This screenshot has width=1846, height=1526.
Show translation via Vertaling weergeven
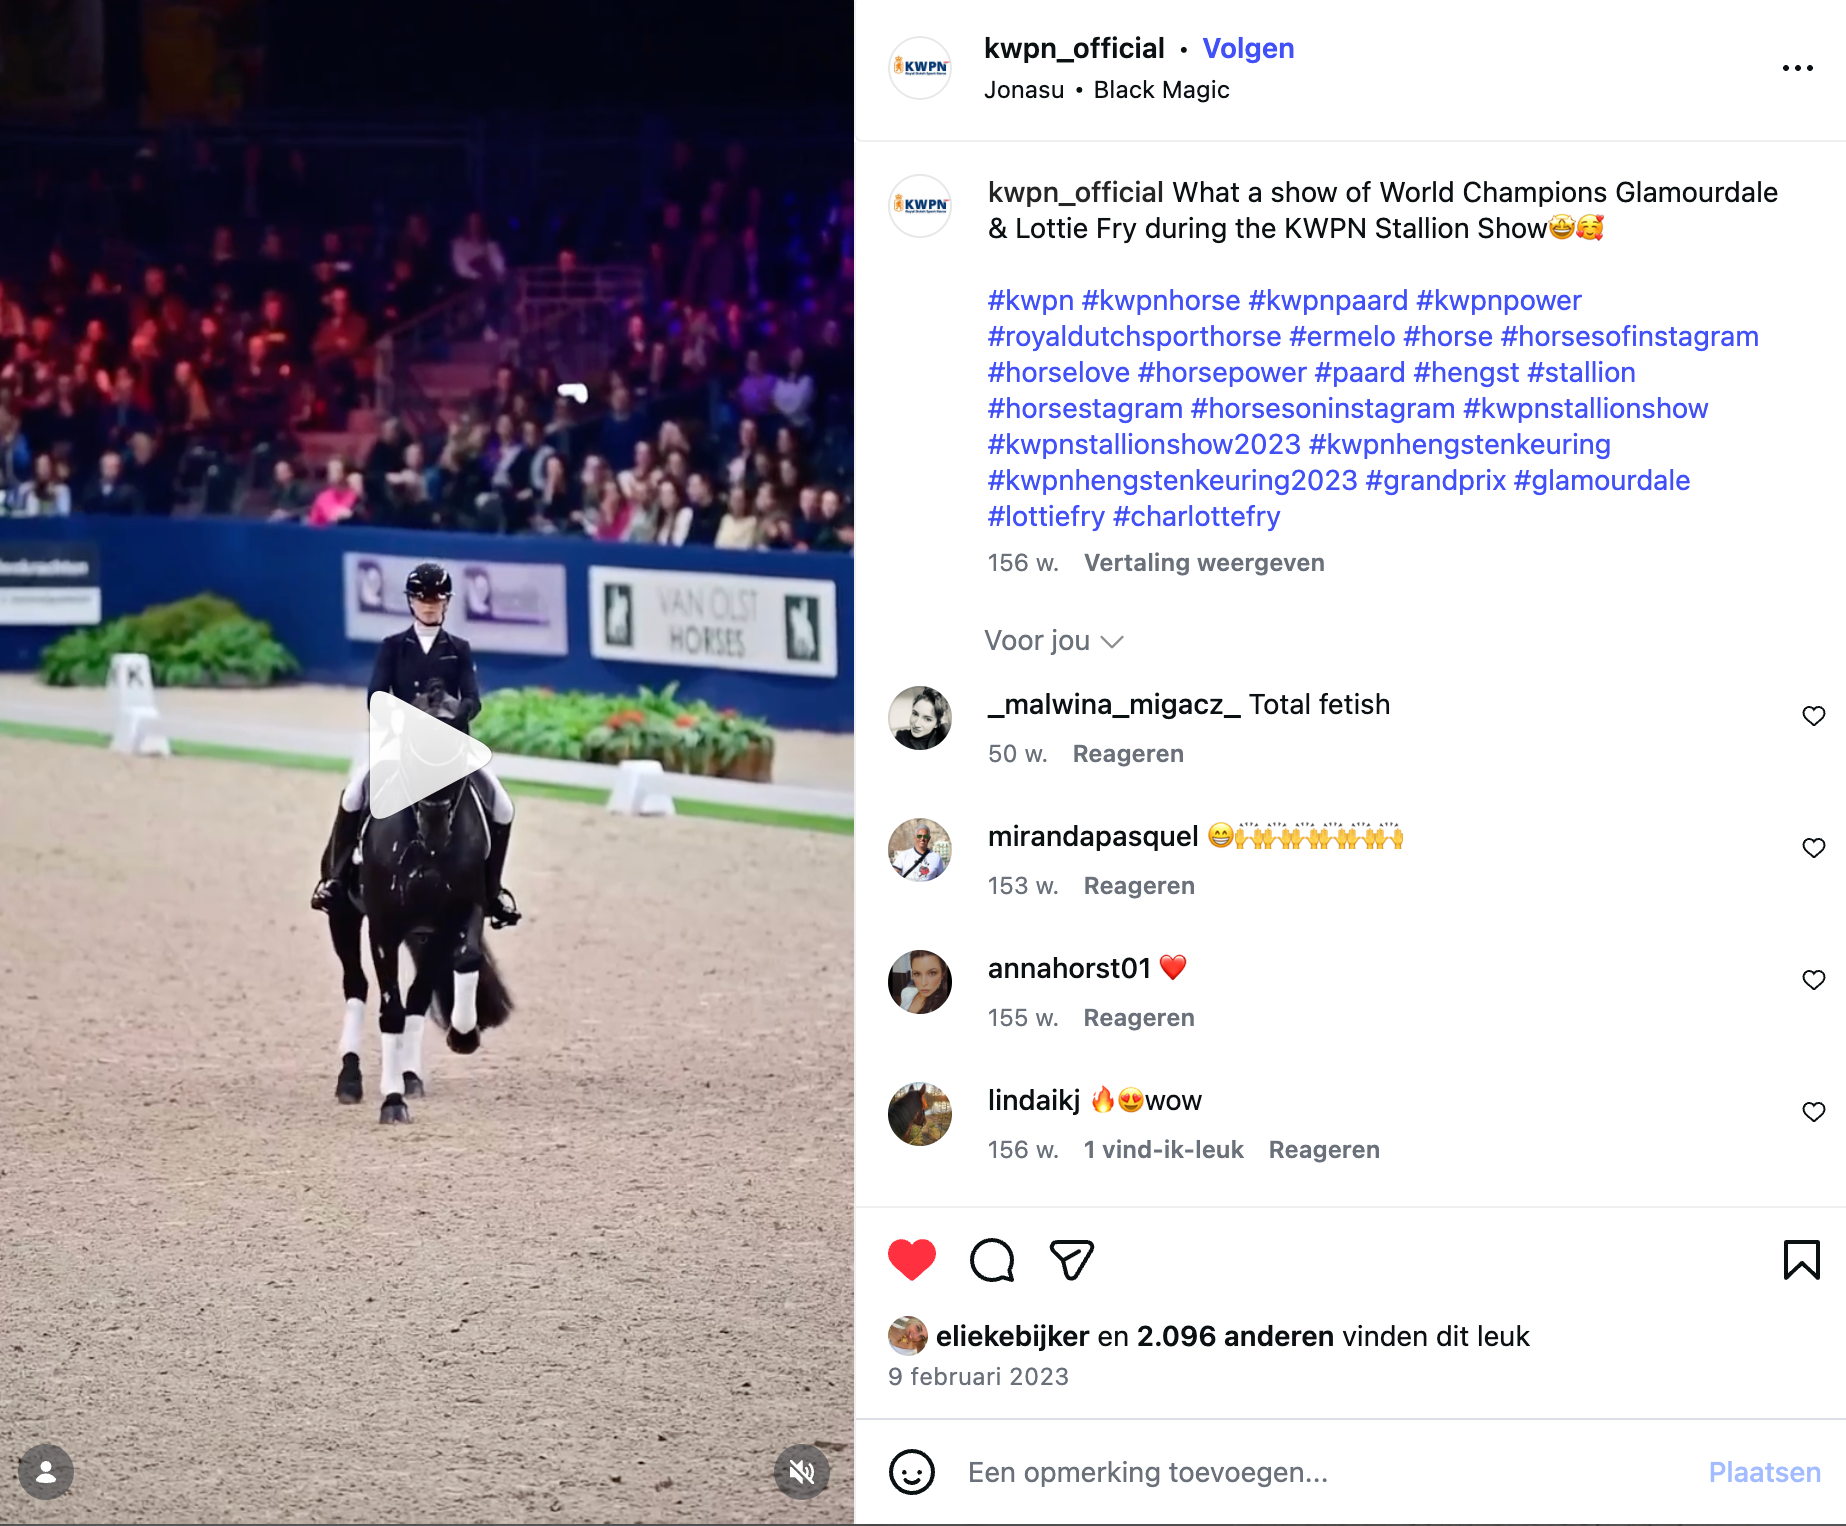point(1204,563)
